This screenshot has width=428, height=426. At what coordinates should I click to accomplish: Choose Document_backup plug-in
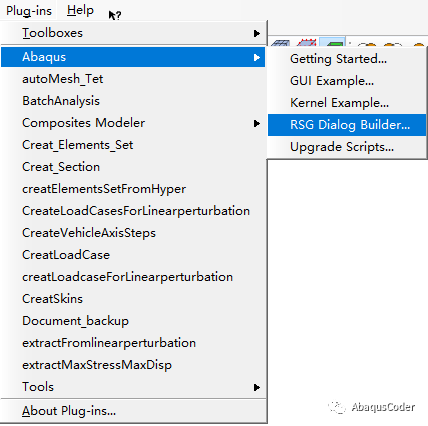[133, 321]
